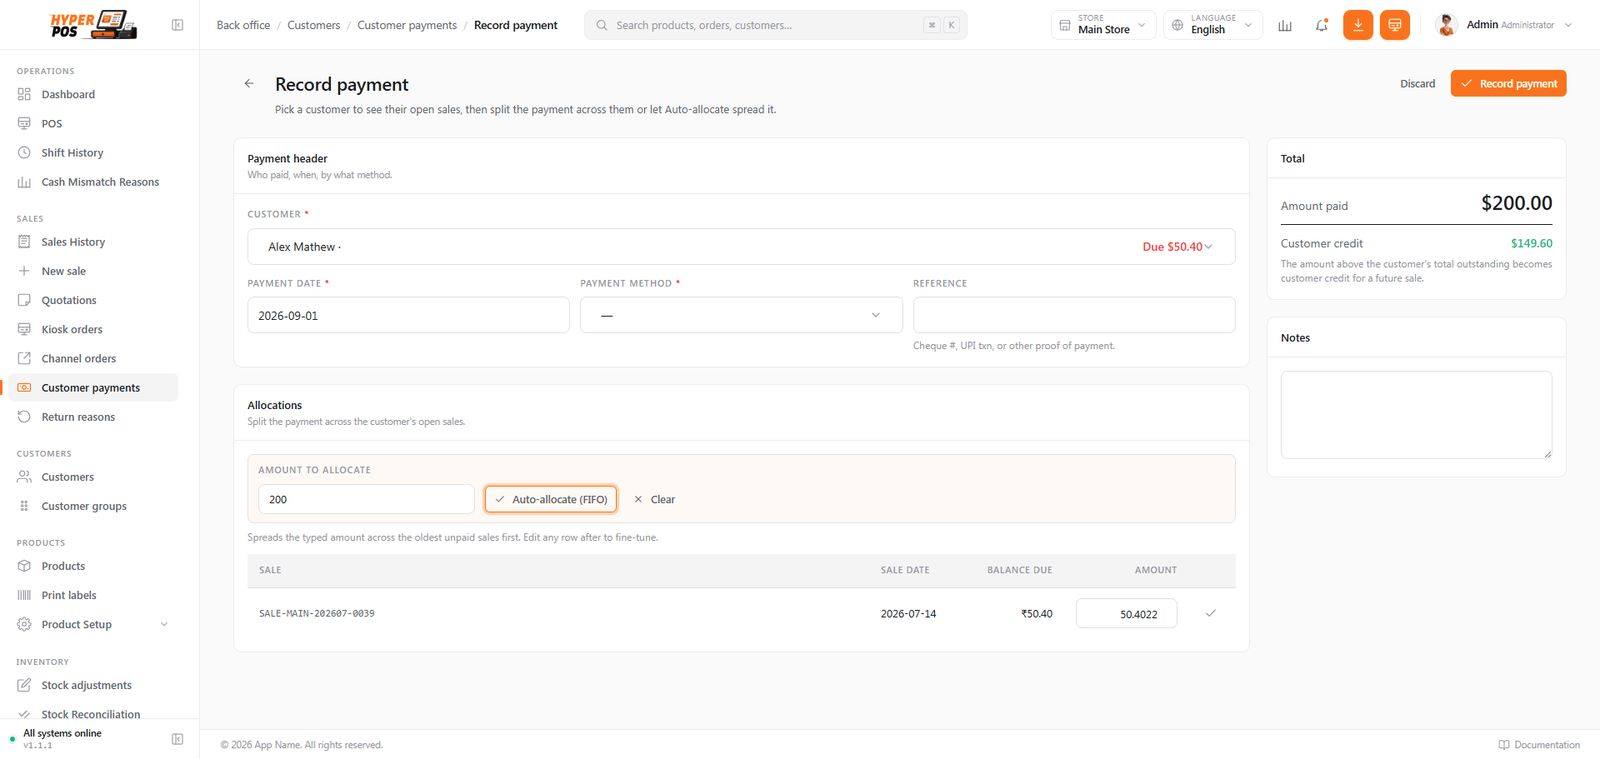
Task: Click the admin avatar picture
Action: coord(1446,25)
